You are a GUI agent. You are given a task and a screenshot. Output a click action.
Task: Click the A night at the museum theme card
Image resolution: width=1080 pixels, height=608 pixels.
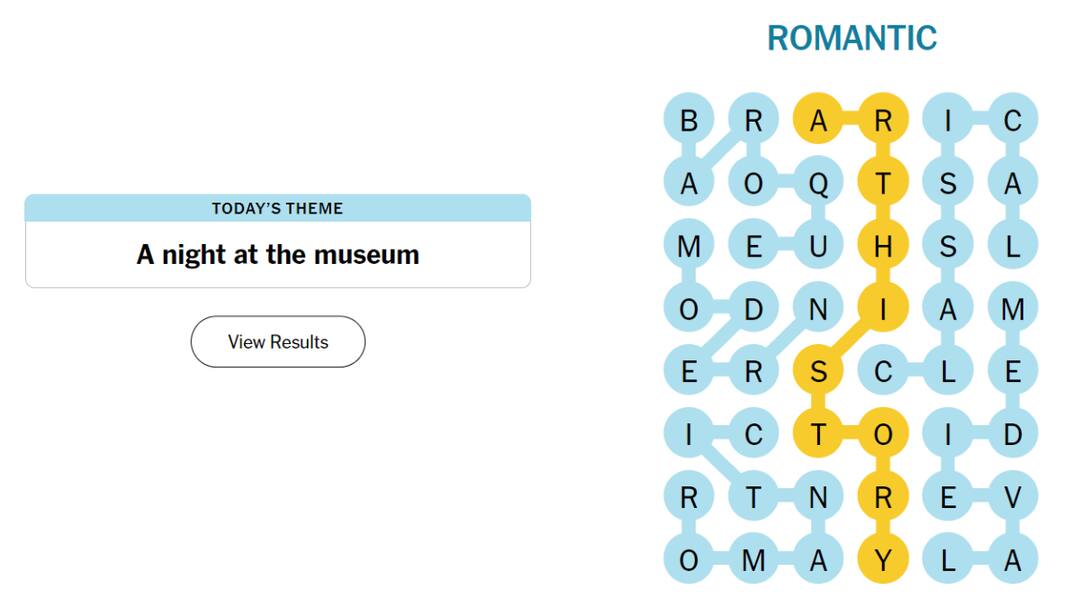tap(278, 255)
